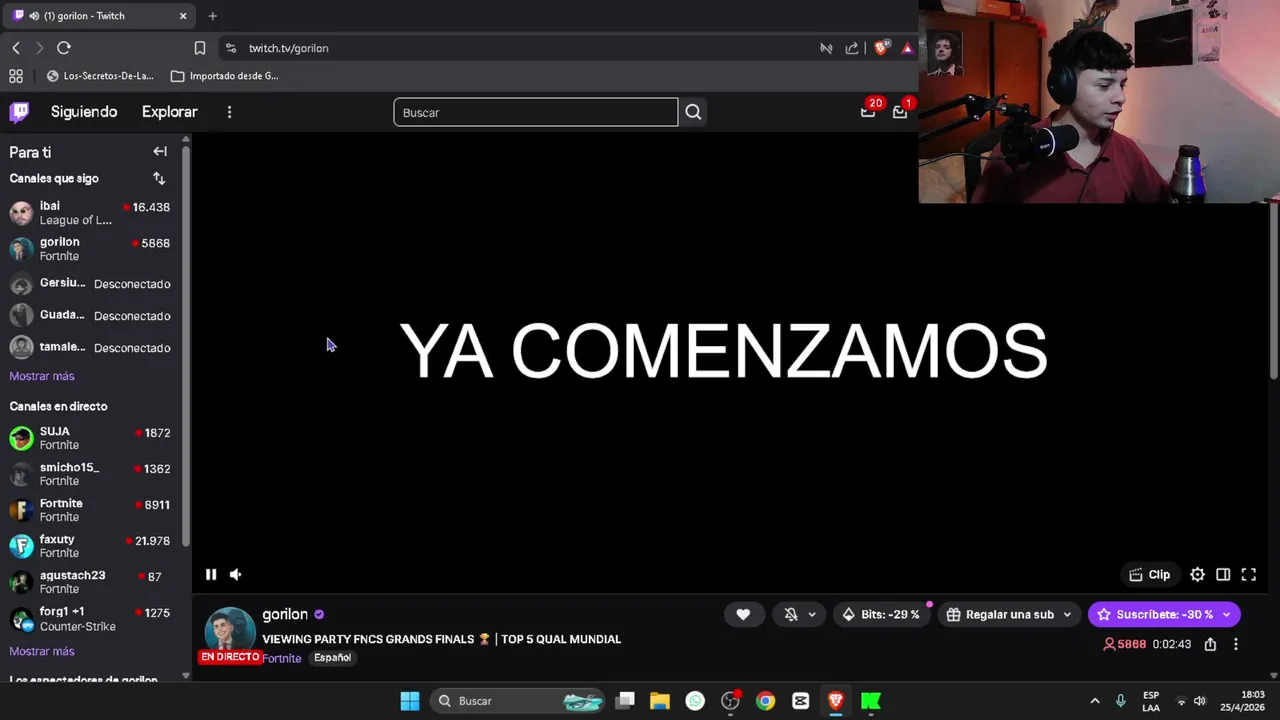Open the Fortnite live channel with 8911 viewers
The width and height of the screenshot is (1280, 720).
pyautogui.click(x=90, y=510)
